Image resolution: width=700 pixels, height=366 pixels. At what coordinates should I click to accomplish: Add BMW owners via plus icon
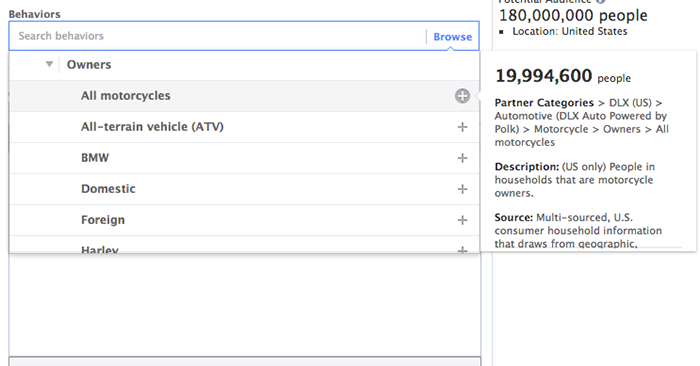coord(462,158)
